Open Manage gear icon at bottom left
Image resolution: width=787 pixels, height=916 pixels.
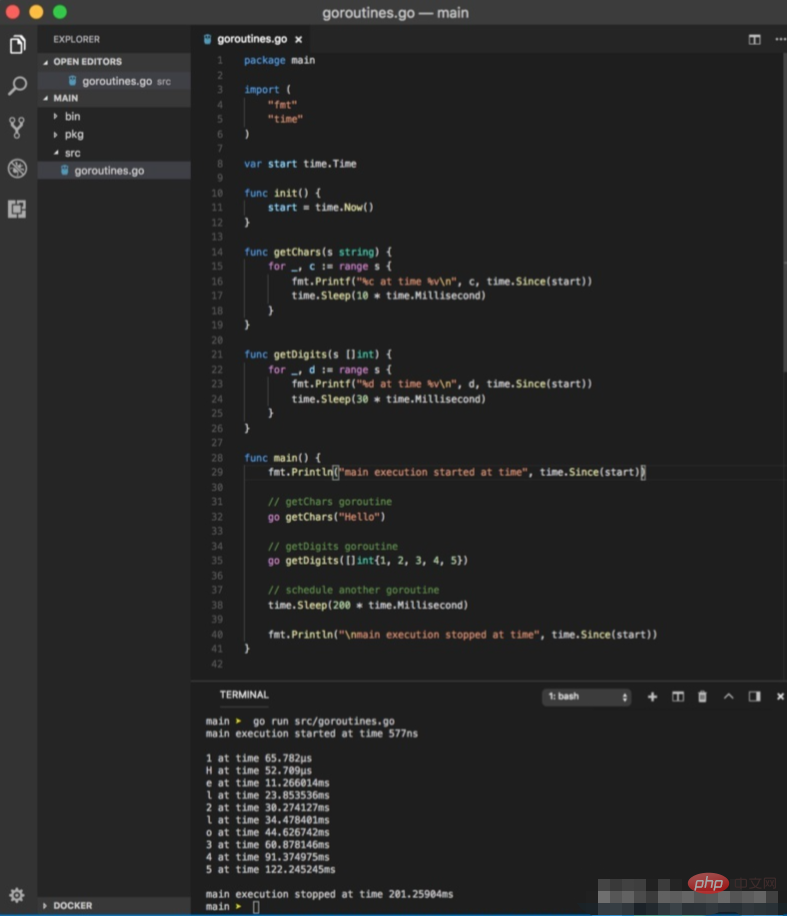click(x=17, y=894)
